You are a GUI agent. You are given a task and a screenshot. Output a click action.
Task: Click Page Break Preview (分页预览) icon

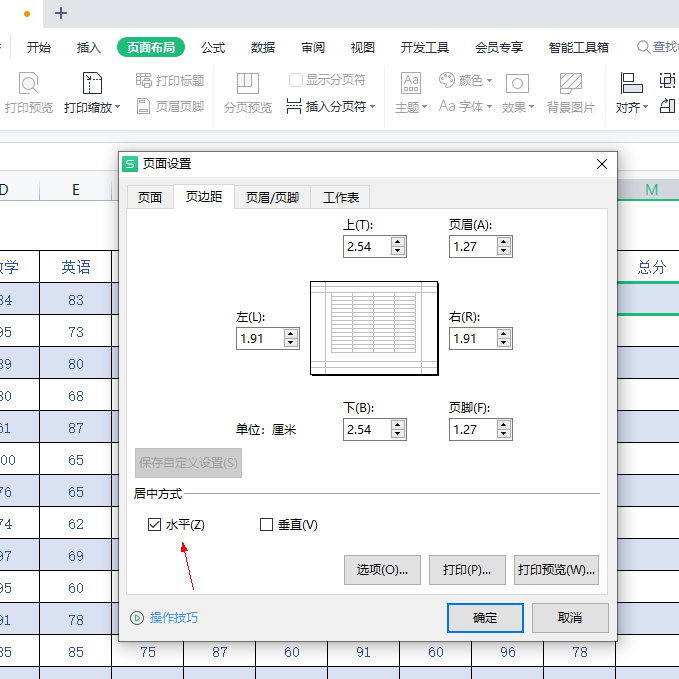tap(248, 83)
